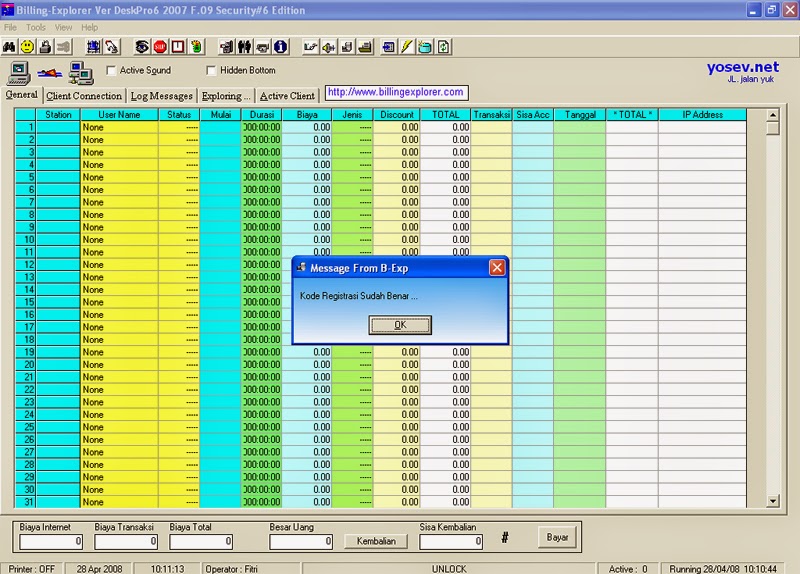Click the padlock toolbar icon
This screenshot has width=800, height=574.
[45, 47]
